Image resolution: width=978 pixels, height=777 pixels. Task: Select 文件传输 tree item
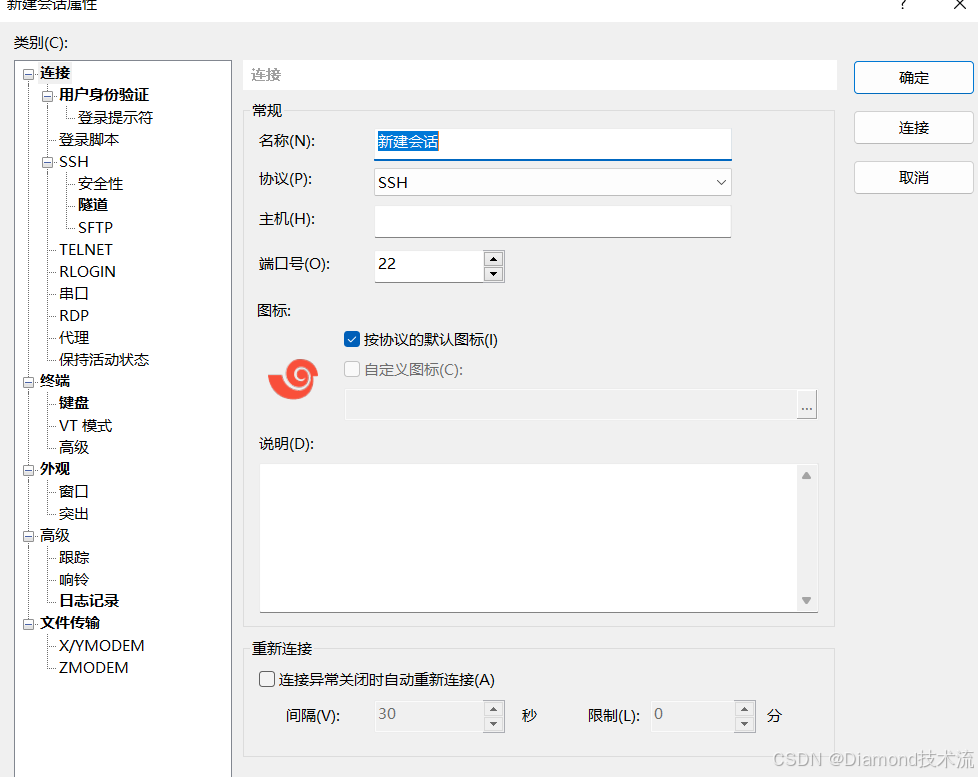coord(70,623)
